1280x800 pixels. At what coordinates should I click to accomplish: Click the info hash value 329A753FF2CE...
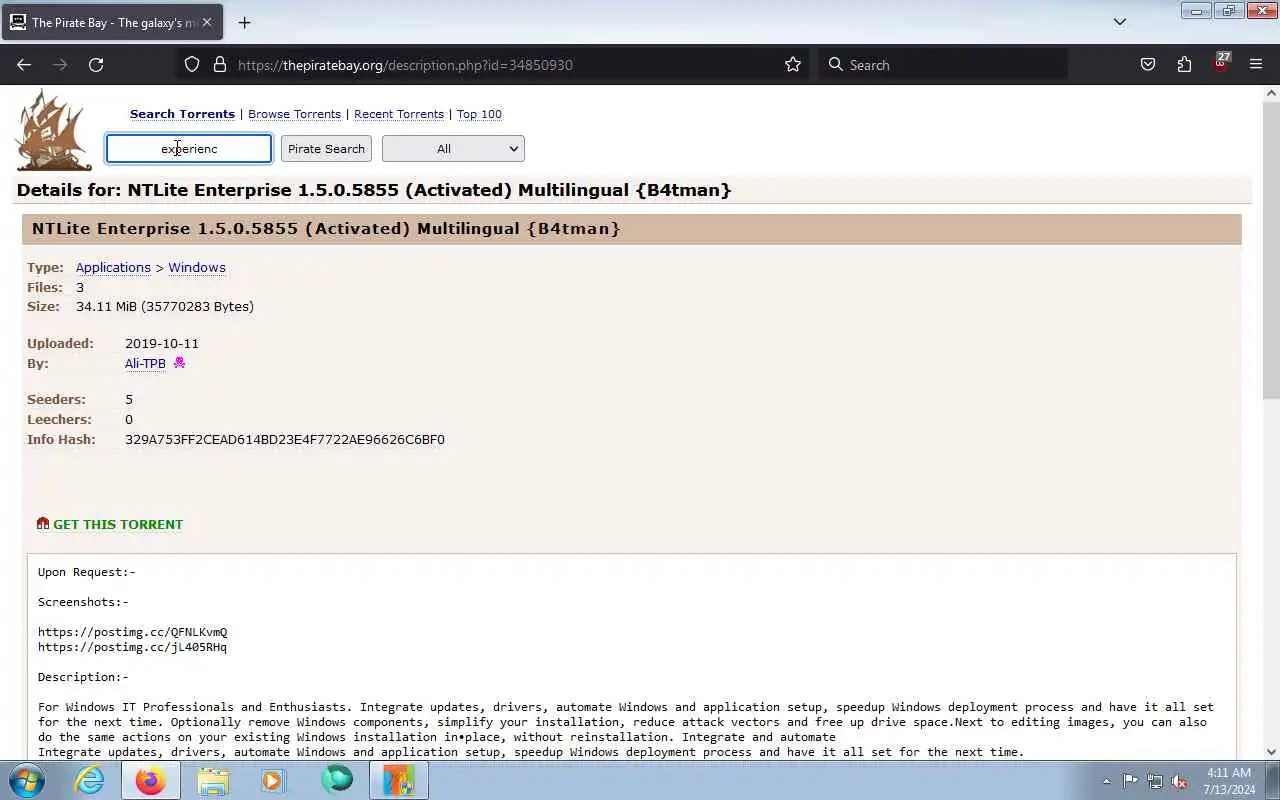tap(285, 439)
